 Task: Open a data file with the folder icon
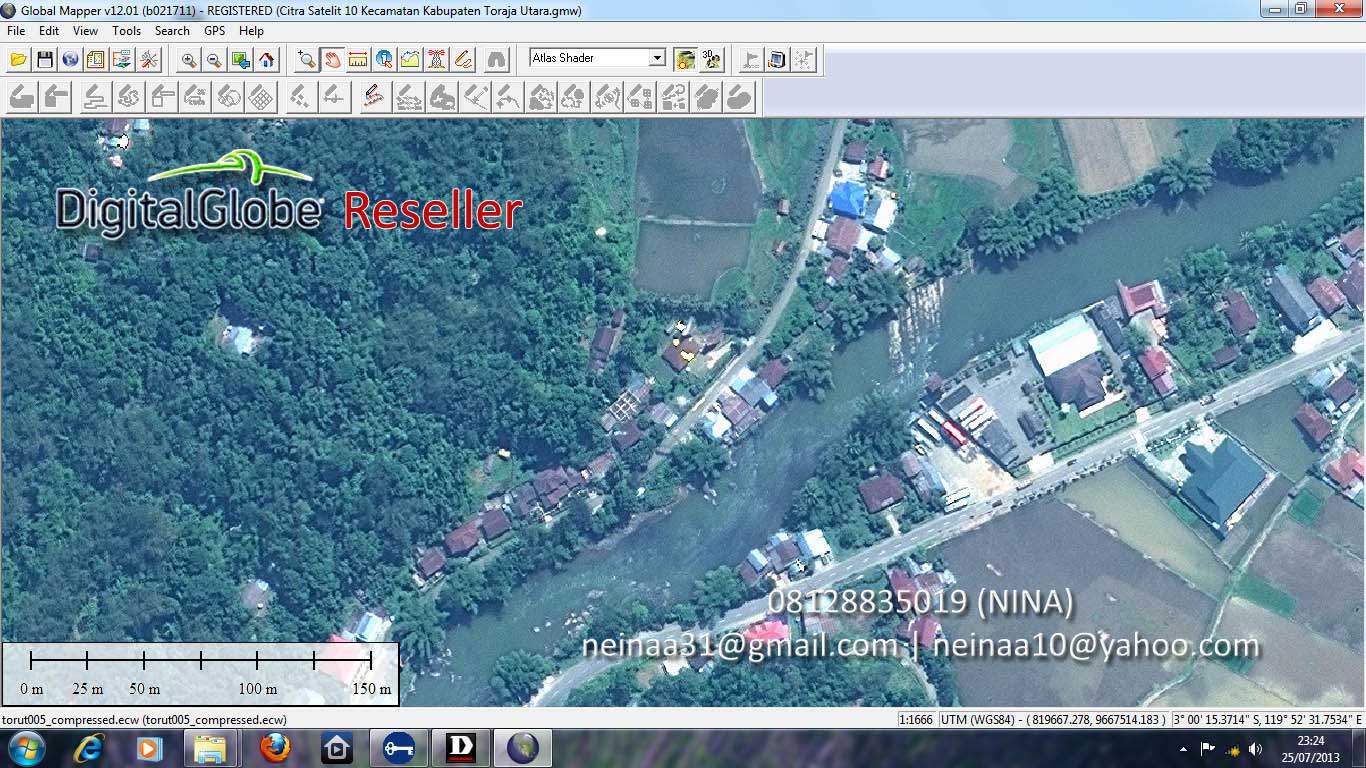[x=17, y=59]
